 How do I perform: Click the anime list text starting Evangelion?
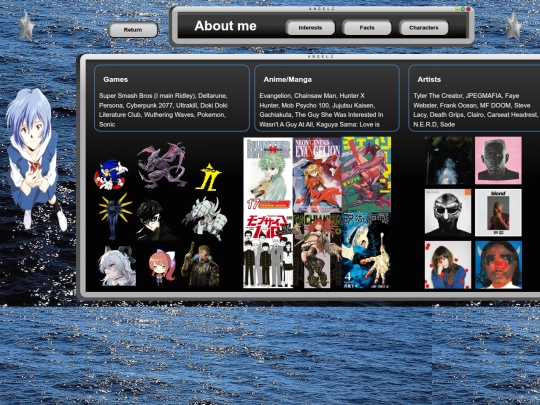click(x=321, y=110)
